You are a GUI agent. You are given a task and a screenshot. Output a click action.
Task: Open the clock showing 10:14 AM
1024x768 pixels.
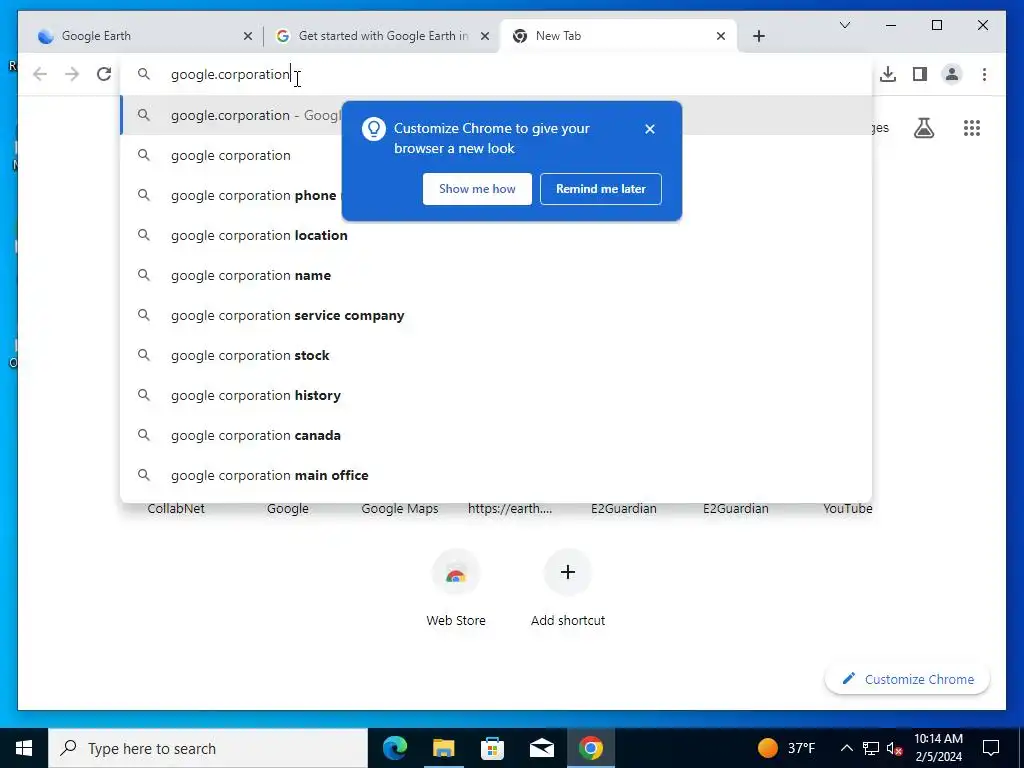pyautogui.click(x=938, y=748)
